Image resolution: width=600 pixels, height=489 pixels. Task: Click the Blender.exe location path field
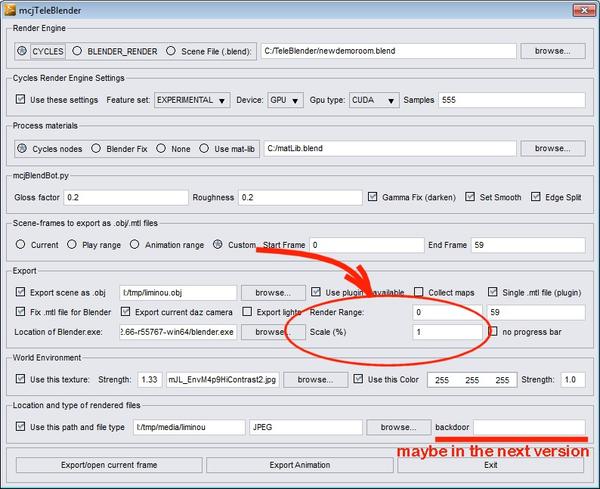click(178, 332)
